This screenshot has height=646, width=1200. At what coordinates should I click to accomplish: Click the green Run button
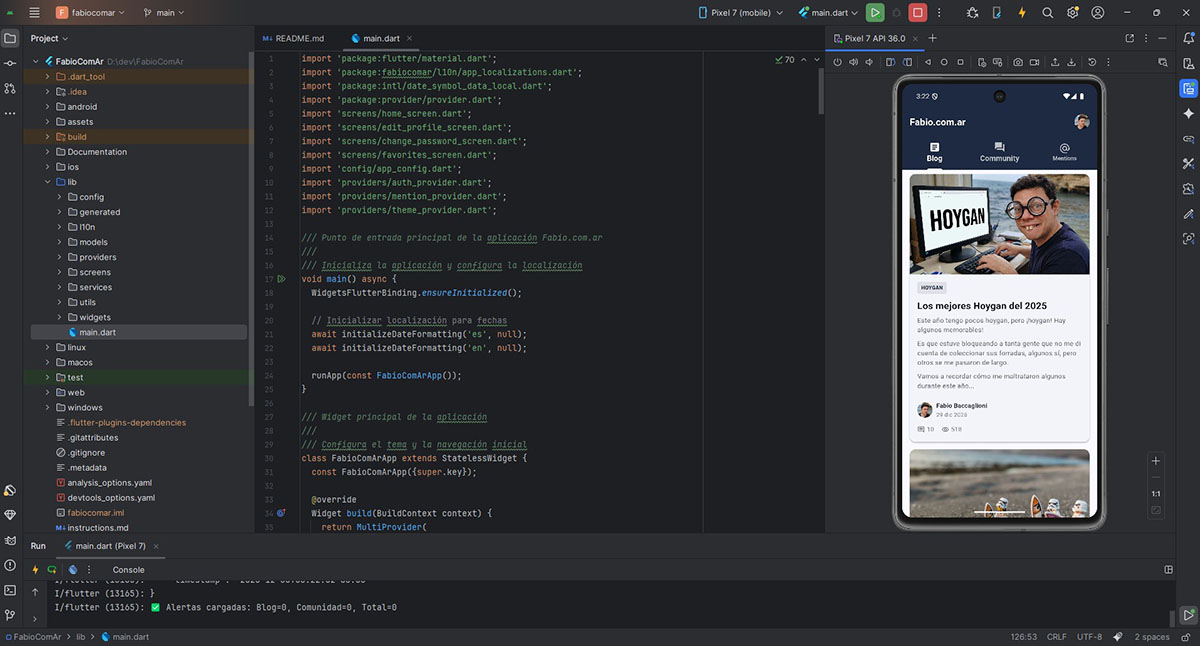pos(875,13)
